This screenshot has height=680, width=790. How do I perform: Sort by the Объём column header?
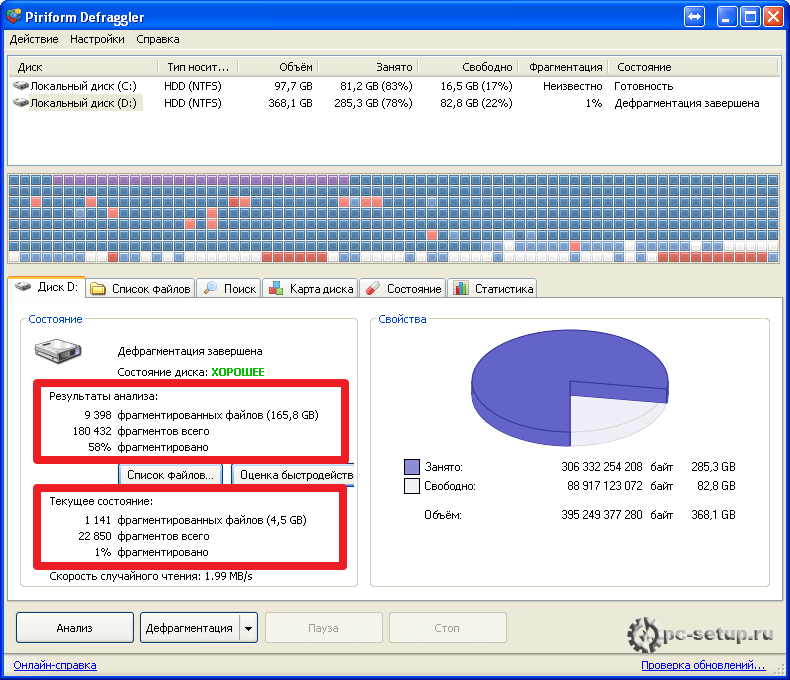tap(278, 66)
